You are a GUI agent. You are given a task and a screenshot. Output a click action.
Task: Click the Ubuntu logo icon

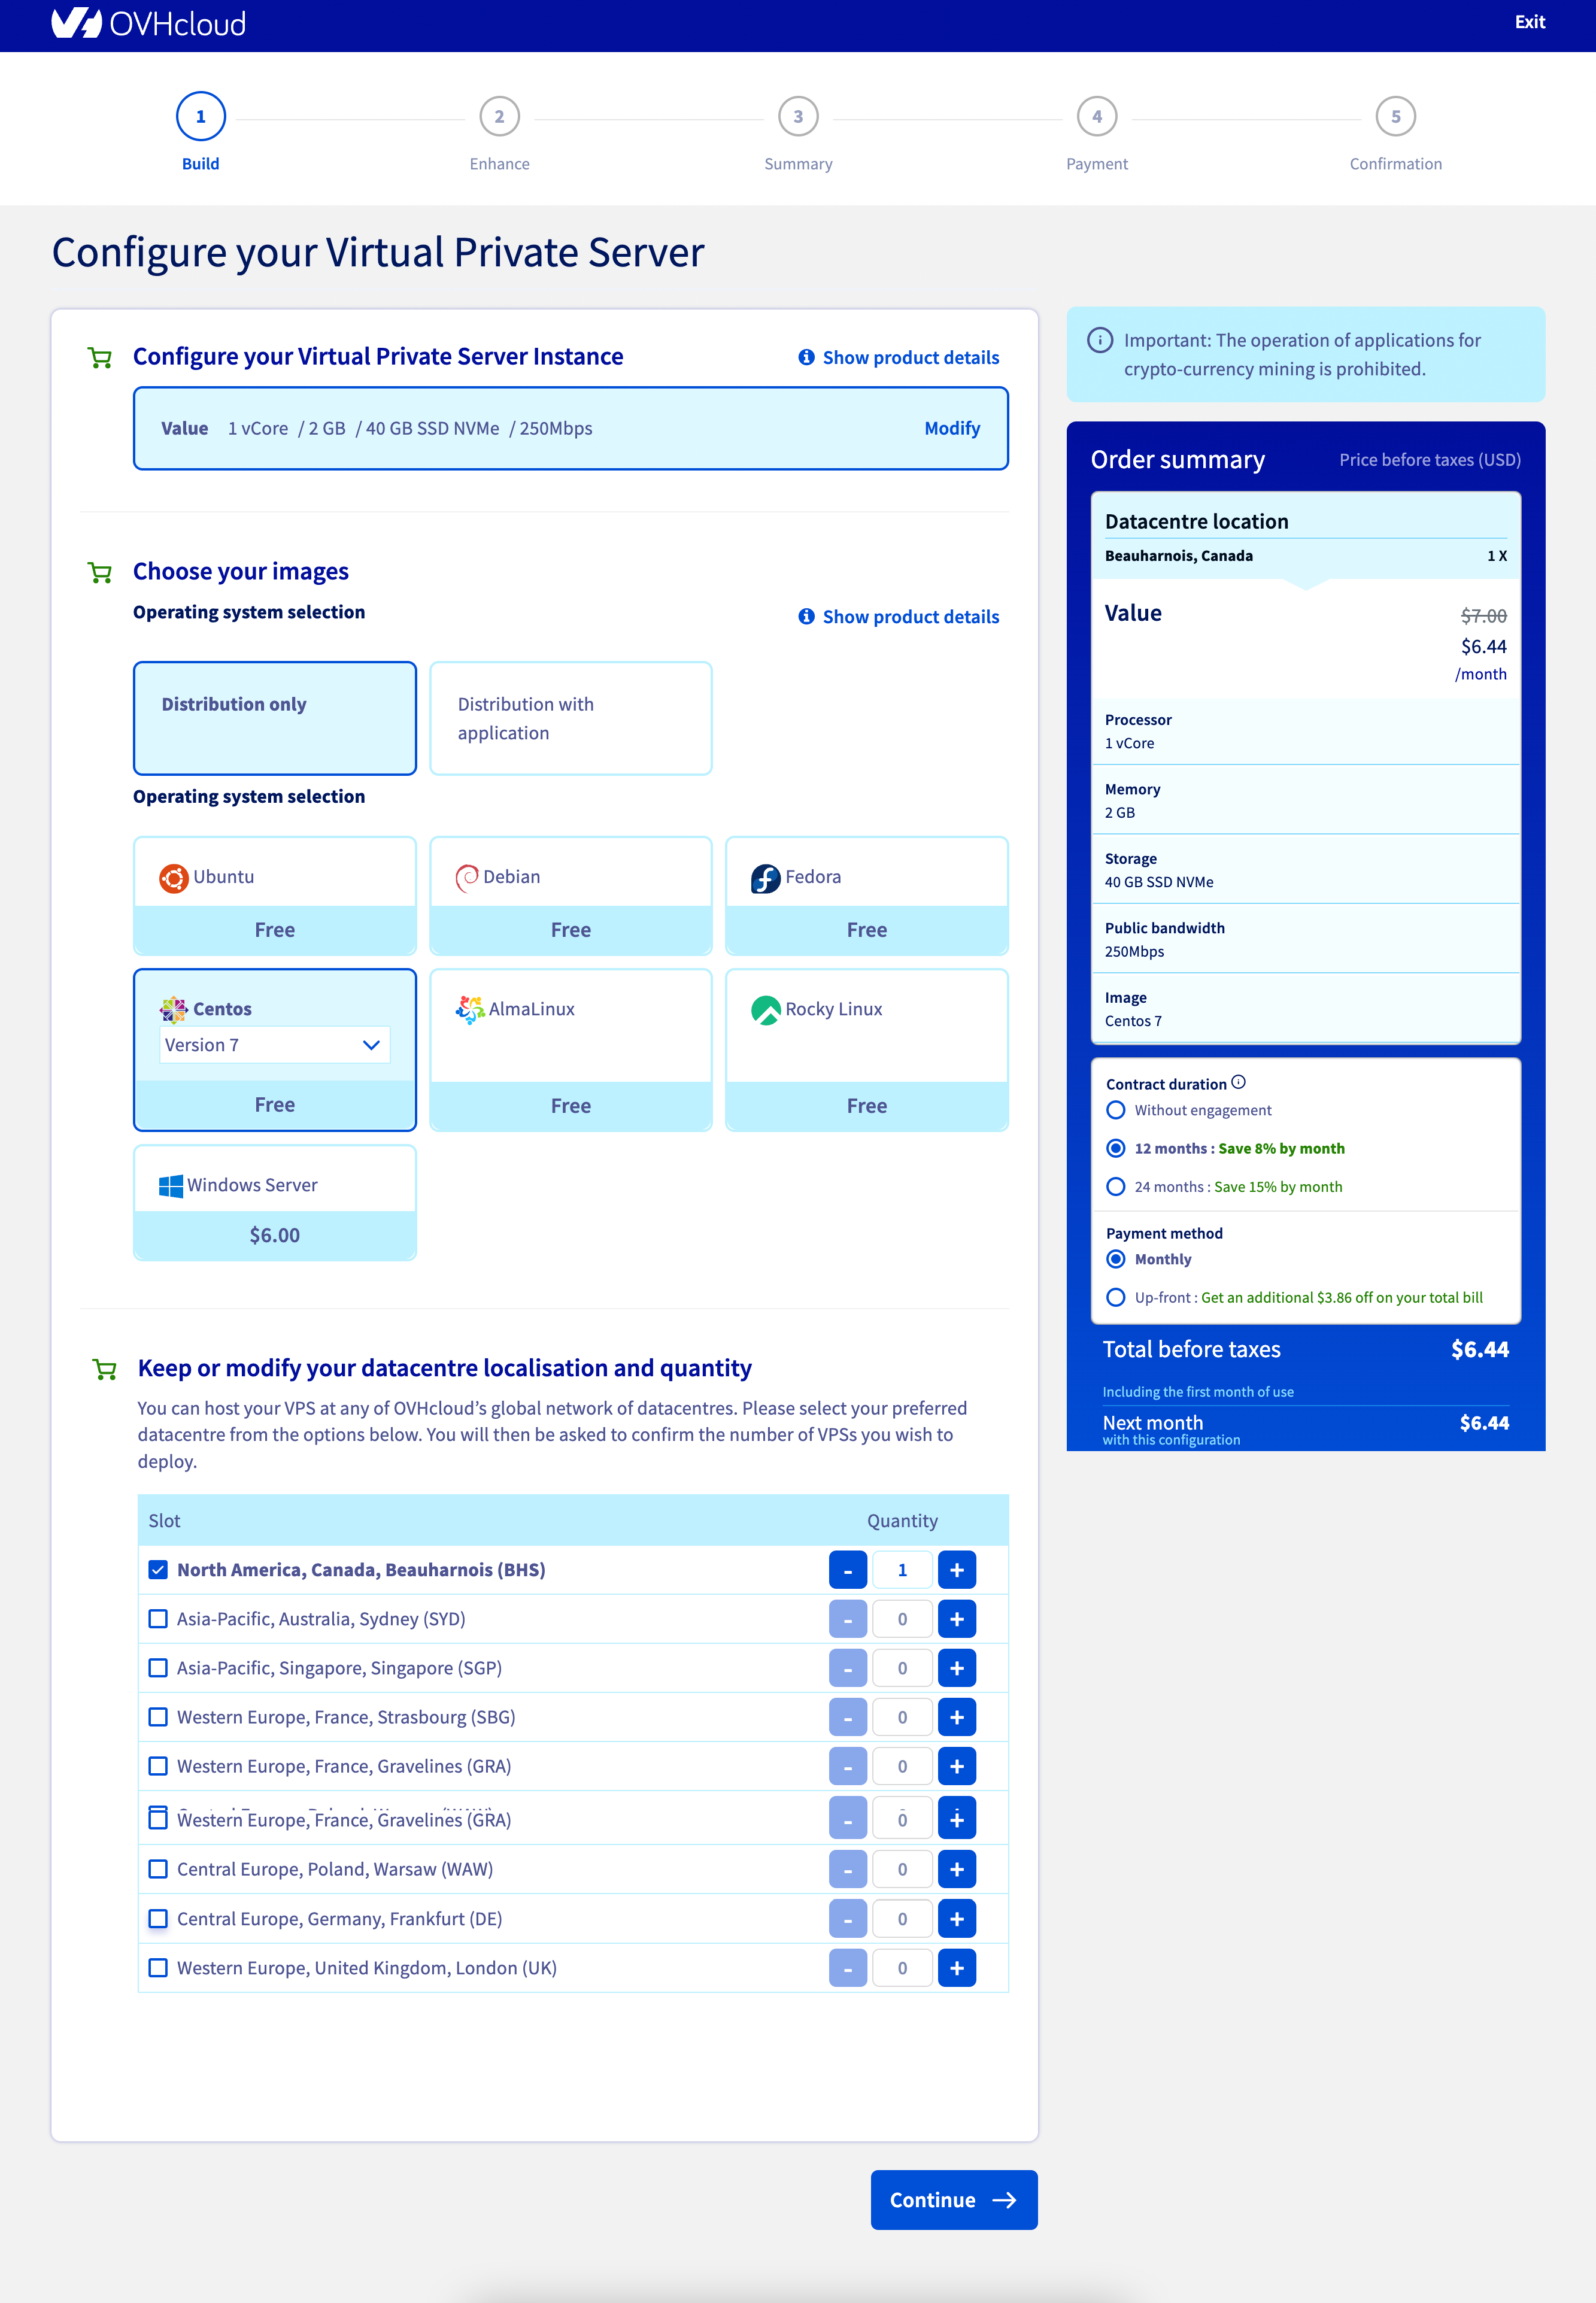coord(173,878)
